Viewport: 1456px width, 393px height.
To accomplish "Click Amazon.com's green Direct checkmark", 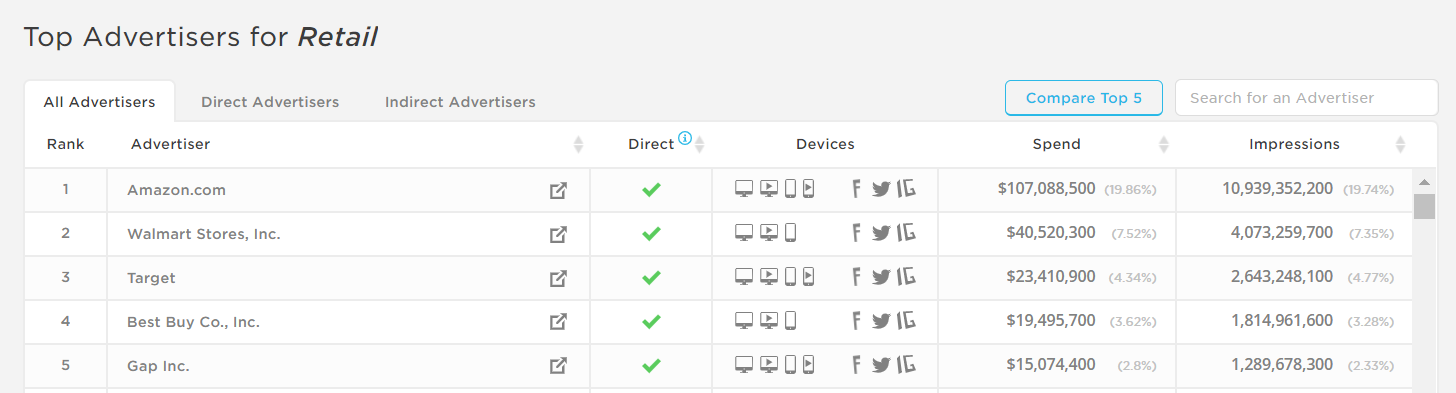I will [x=651, y=189].
